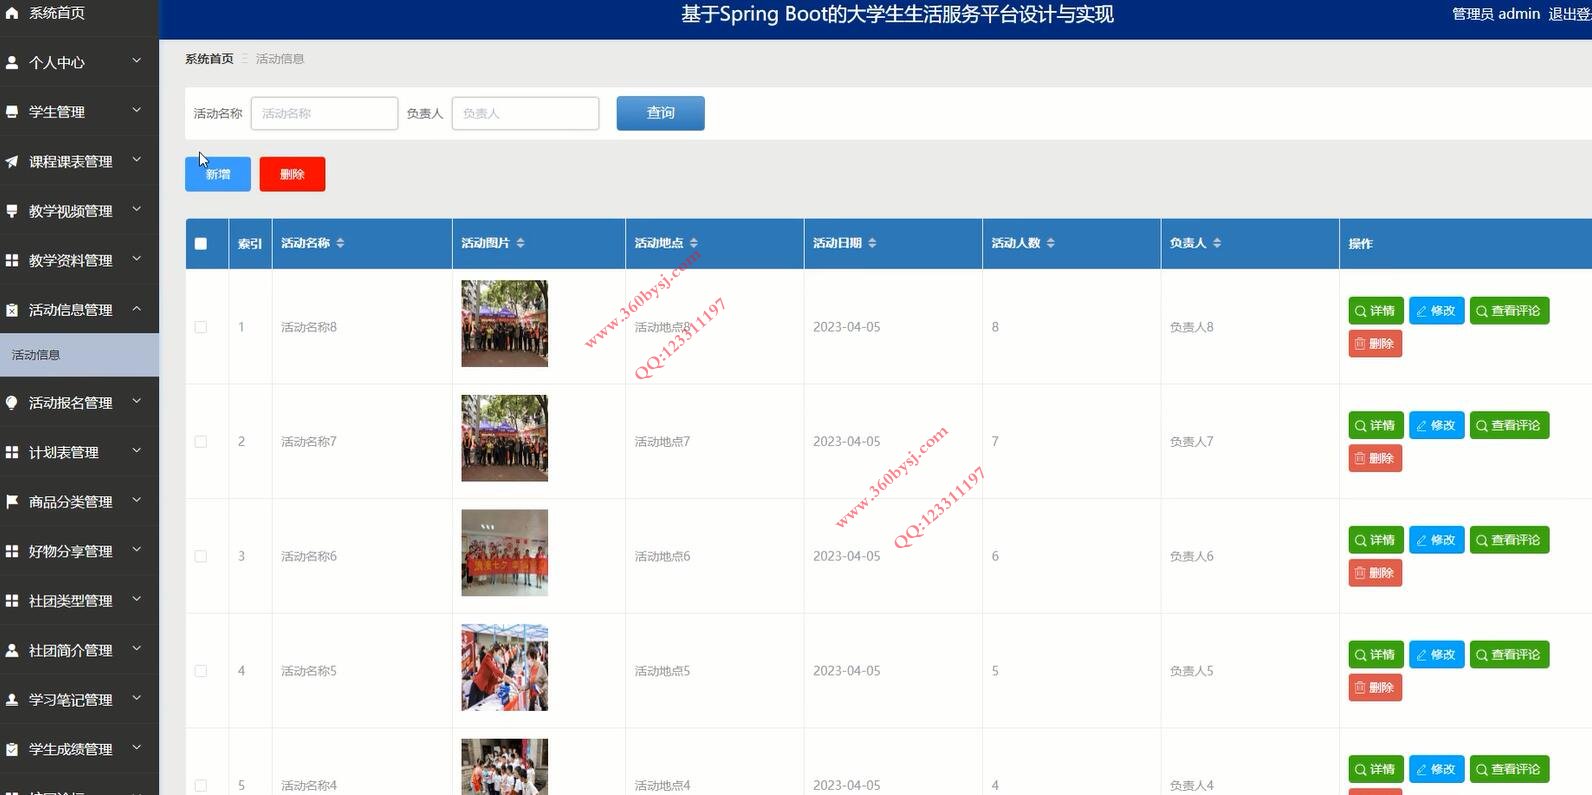This screenshot has width=1592, height=795.
Task: Expand 活动报名管理 chevron
Action: [x=137, y=401]
